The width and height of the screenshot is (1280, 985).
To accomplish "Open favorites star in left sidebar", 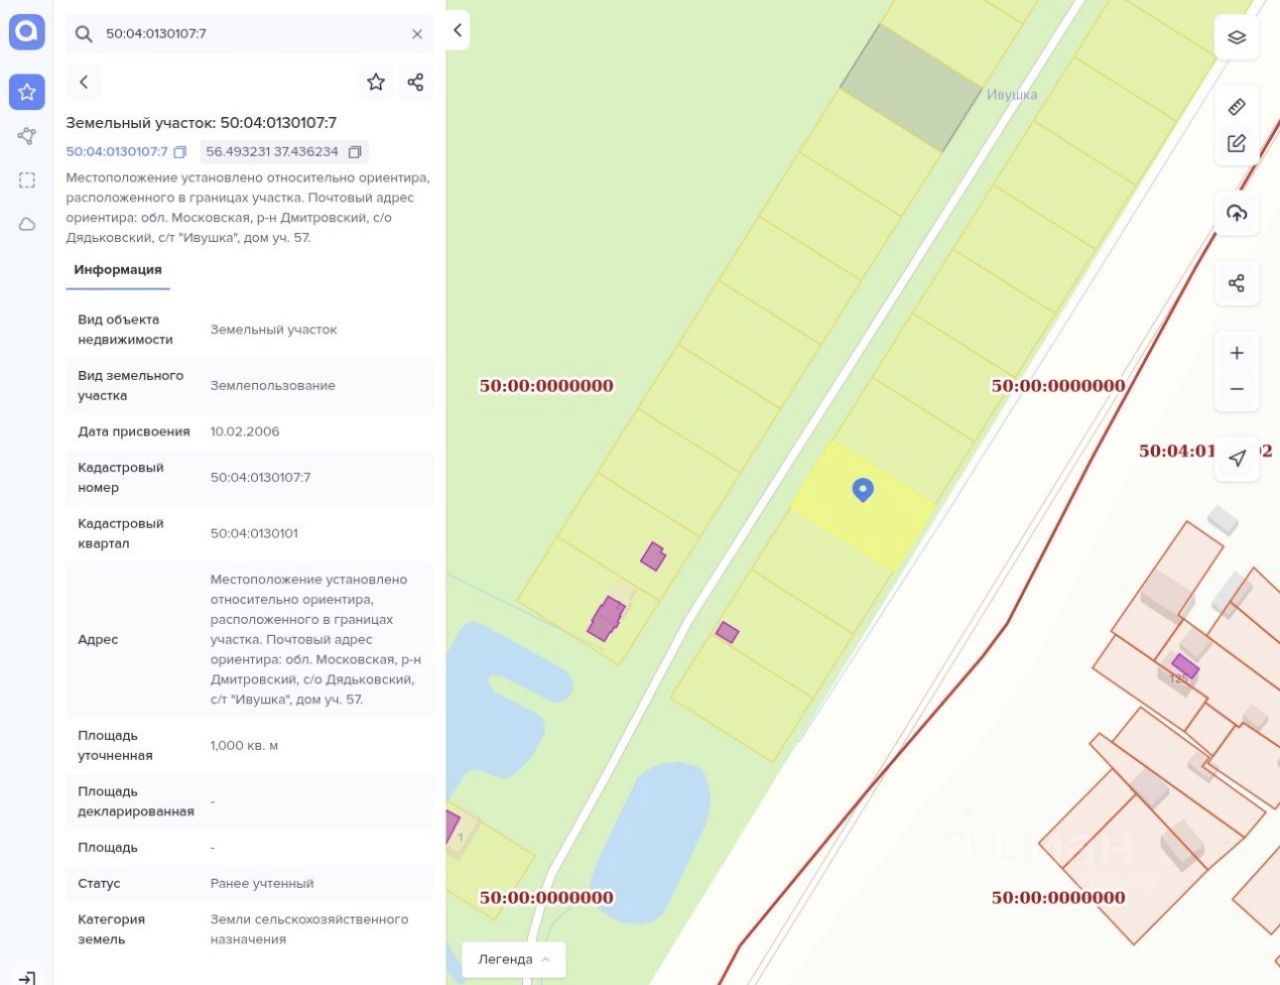I will (27, 92).
